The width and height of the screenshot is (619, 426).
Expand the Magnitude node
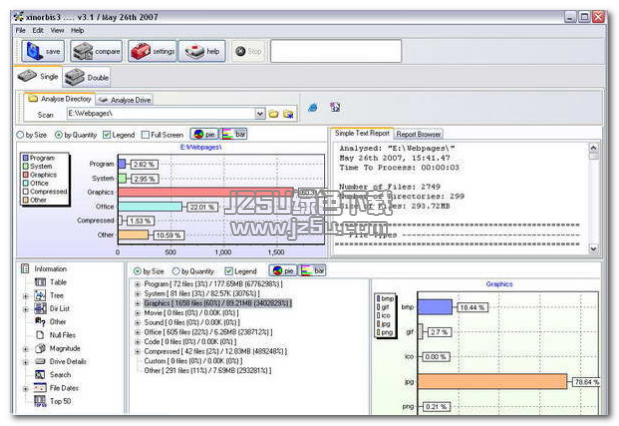[x=26, y=349]
